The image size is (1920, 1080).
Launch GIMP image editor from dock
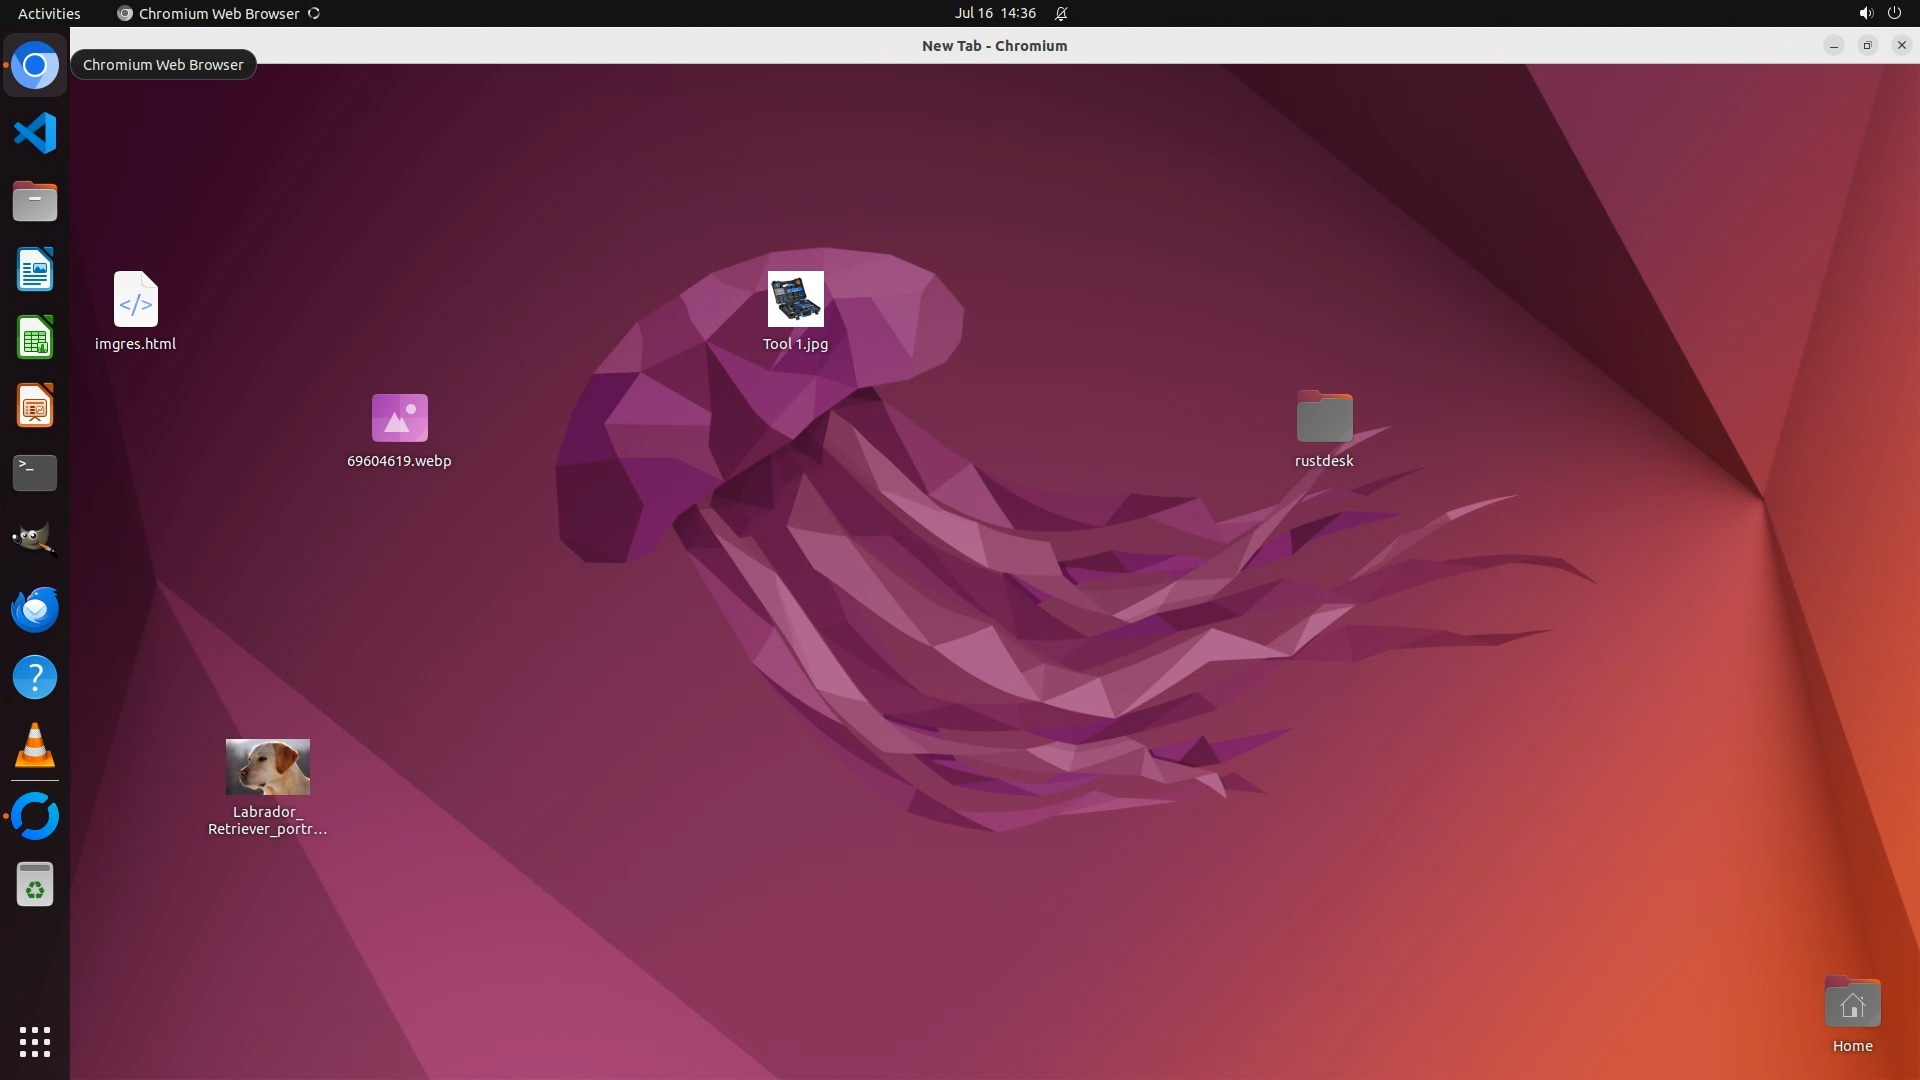[x=35, y=540]
